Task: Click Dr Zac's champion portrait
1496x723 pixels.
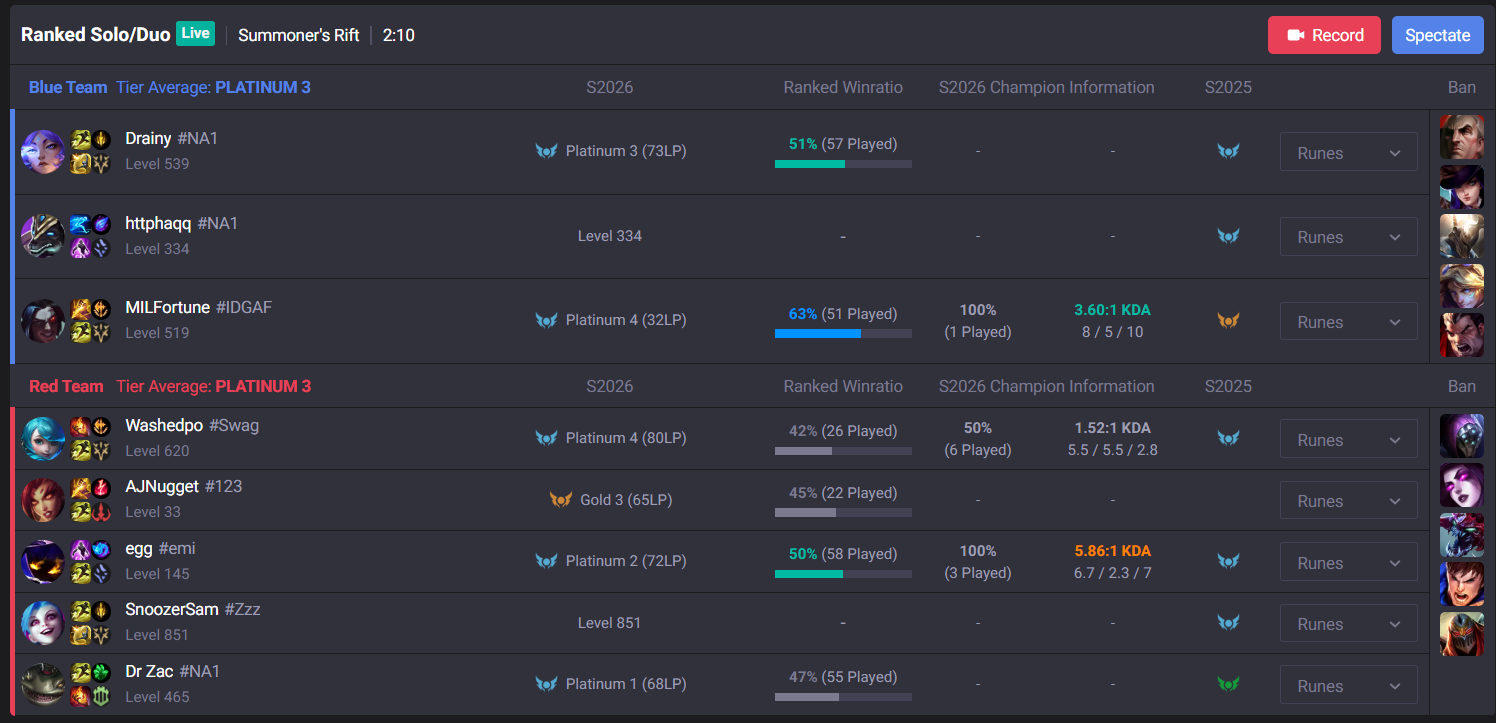Action: [x=43, y=685]
